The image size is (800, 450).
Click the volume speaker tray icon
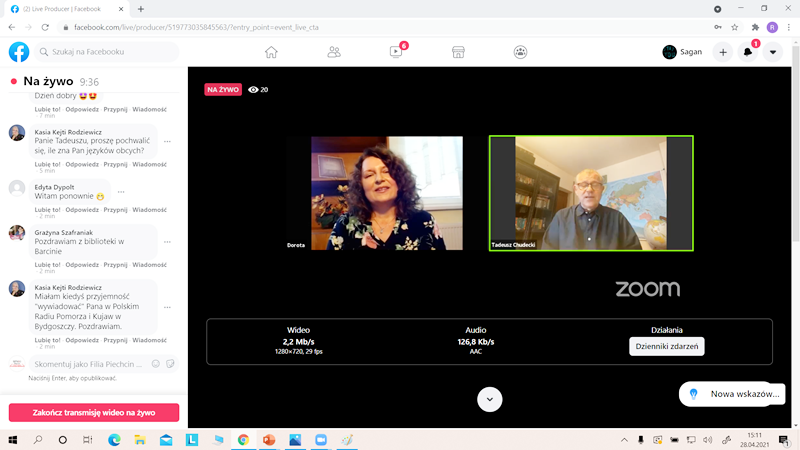pyautogui.click(x=708, y=440)
